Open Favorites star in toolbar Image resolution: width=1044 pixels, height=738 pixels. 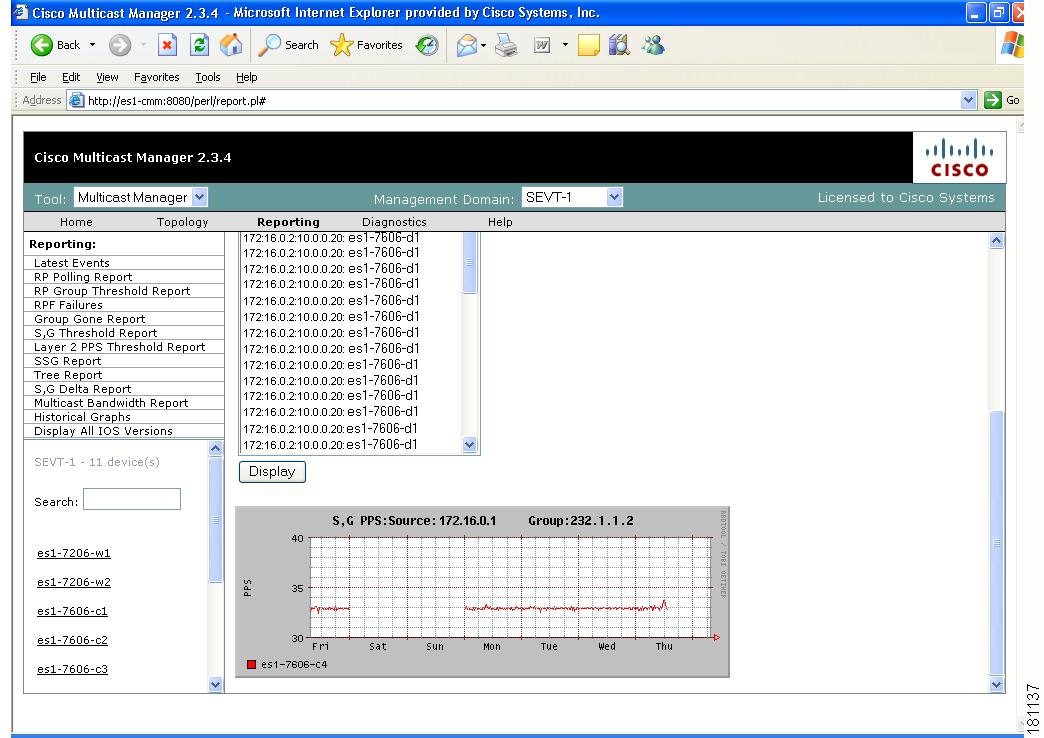342,45
